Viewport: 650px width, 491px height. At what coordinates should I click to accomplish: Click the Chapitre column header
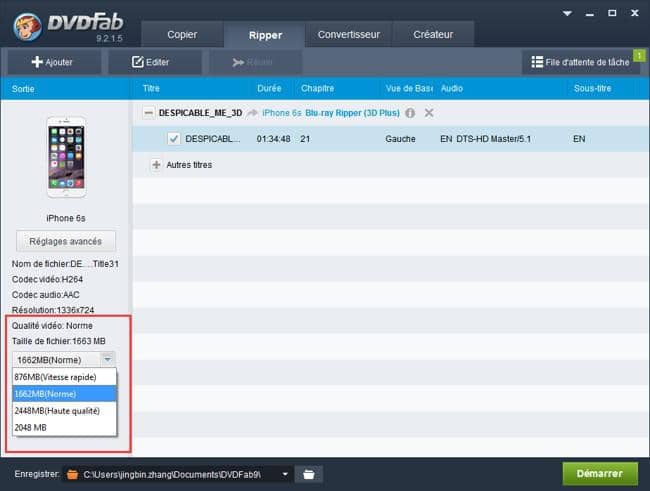click(318, 88)
